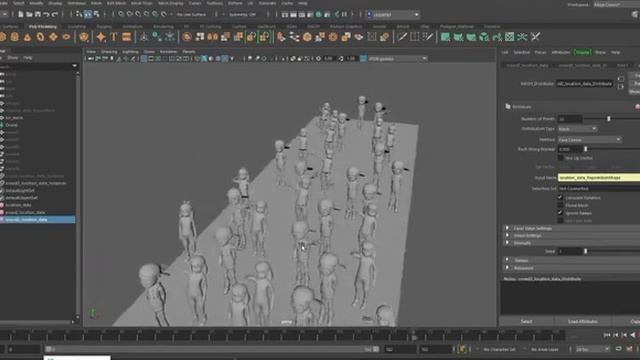Toggle the Use Up Vector checkbox
The width and height of the screenshot is (640, 360).
click(x=560, y=158)
